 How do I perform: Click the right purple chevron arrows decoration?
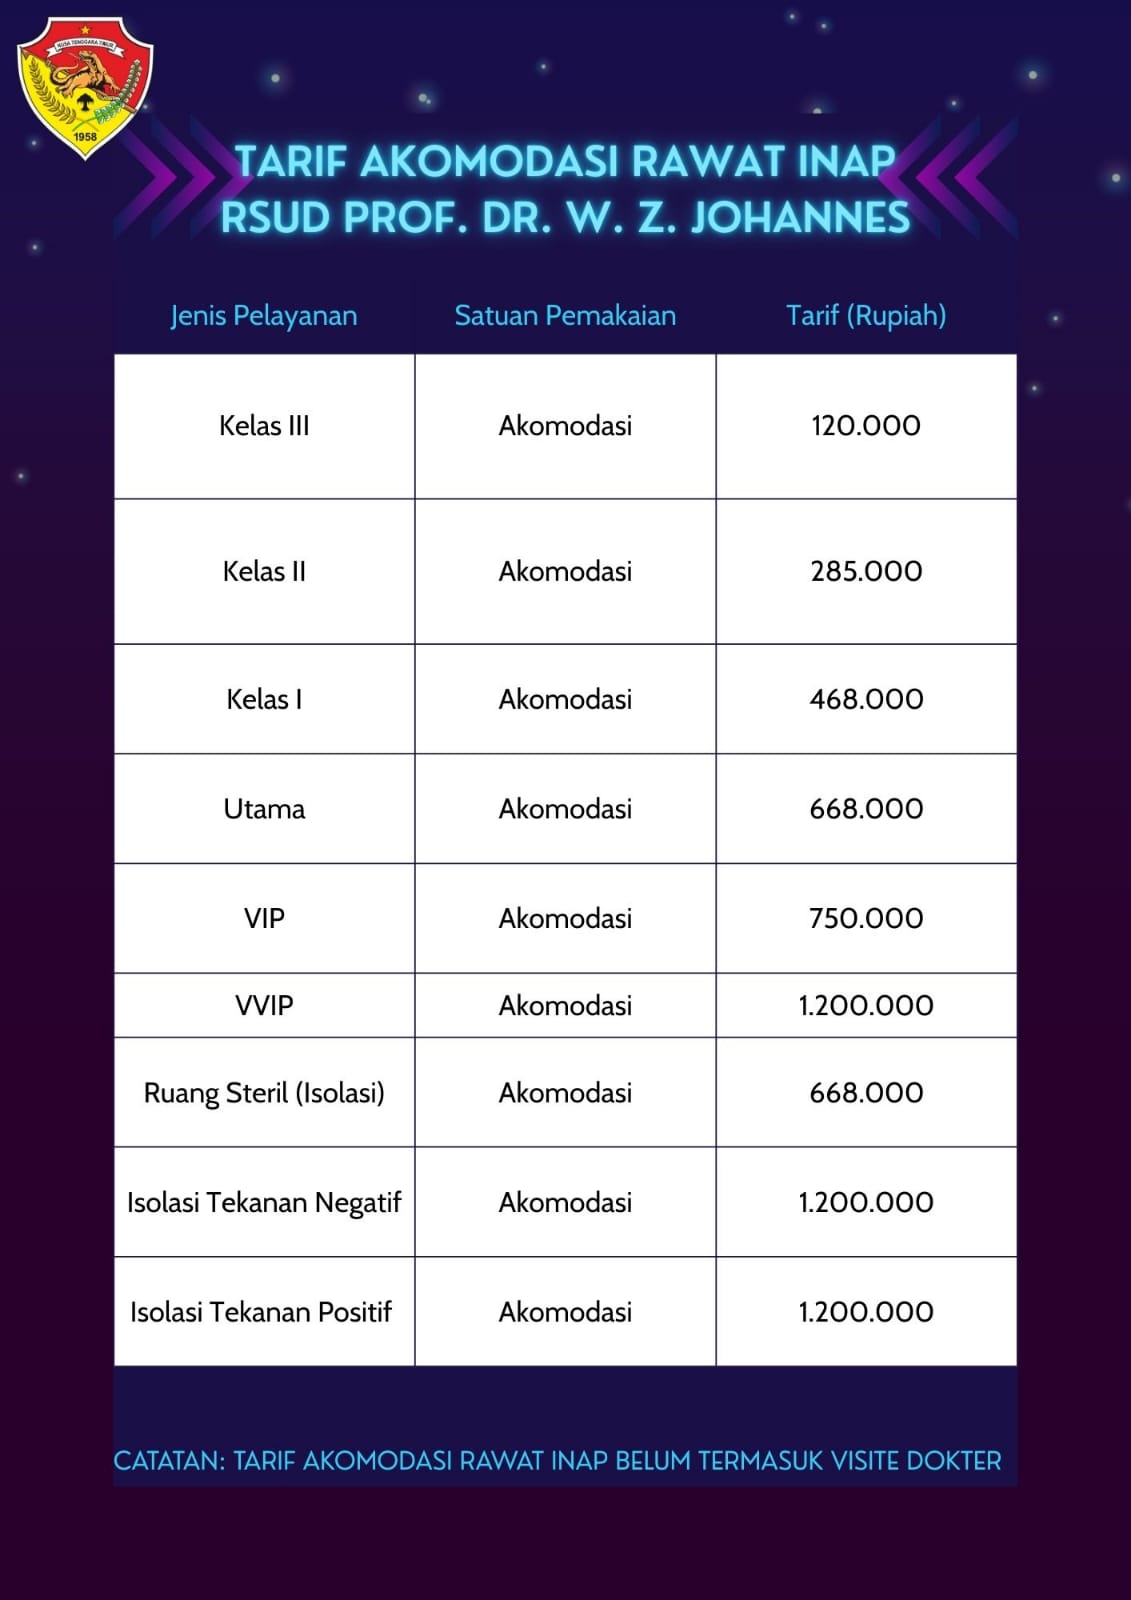[955, 178]
